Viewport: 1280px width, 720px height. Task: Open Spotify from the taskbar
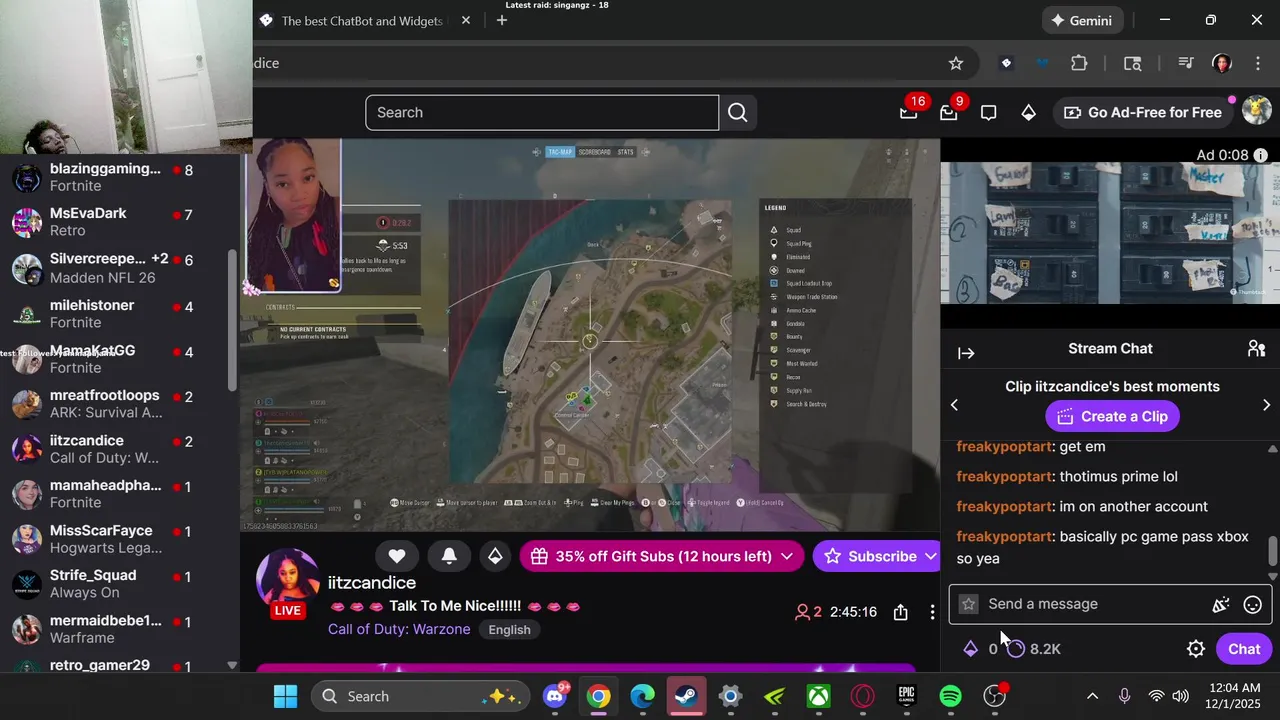coord(950,696)
